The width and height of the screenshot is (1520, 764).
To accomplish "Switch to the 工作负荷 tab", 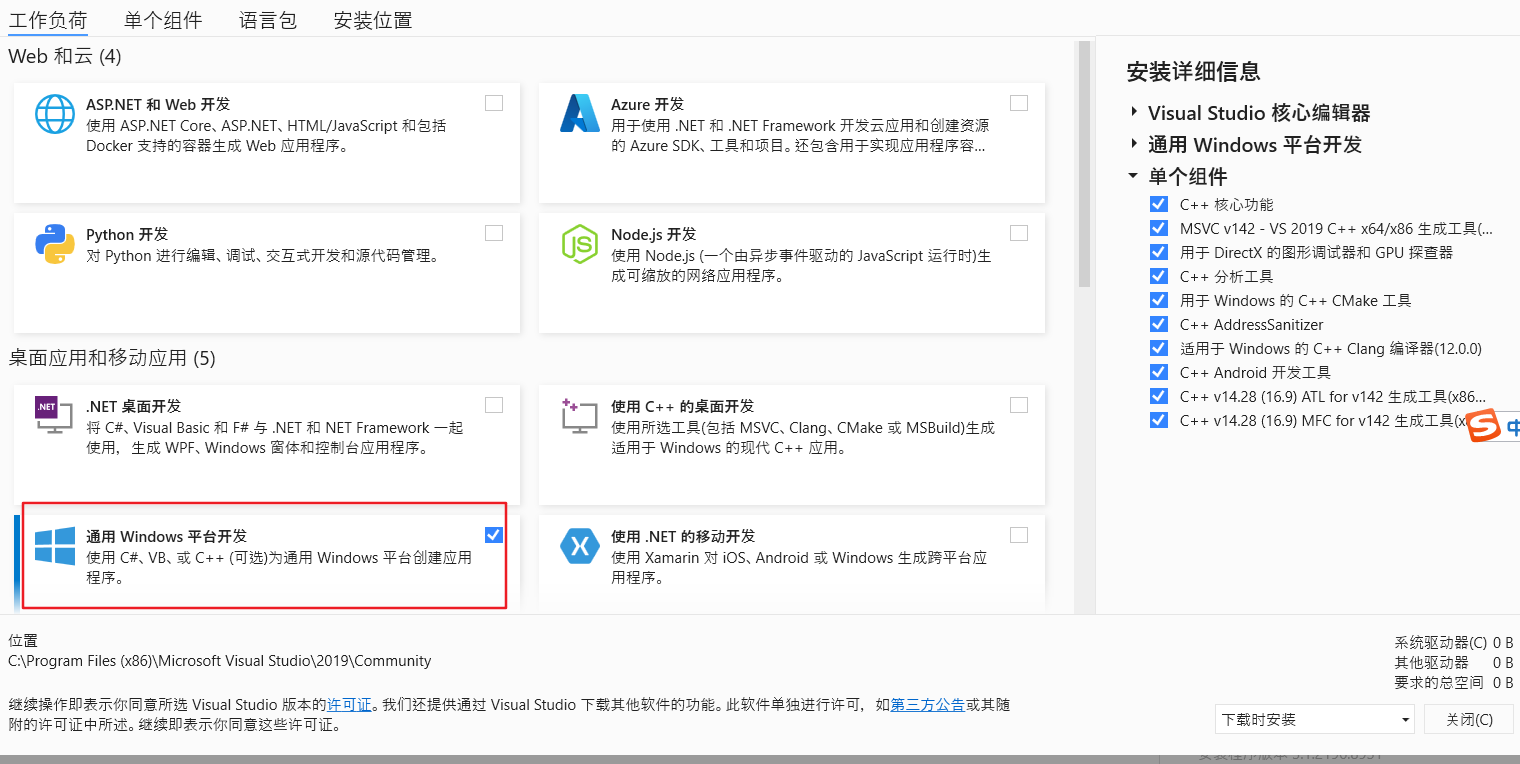I will (x=48, y=20).
